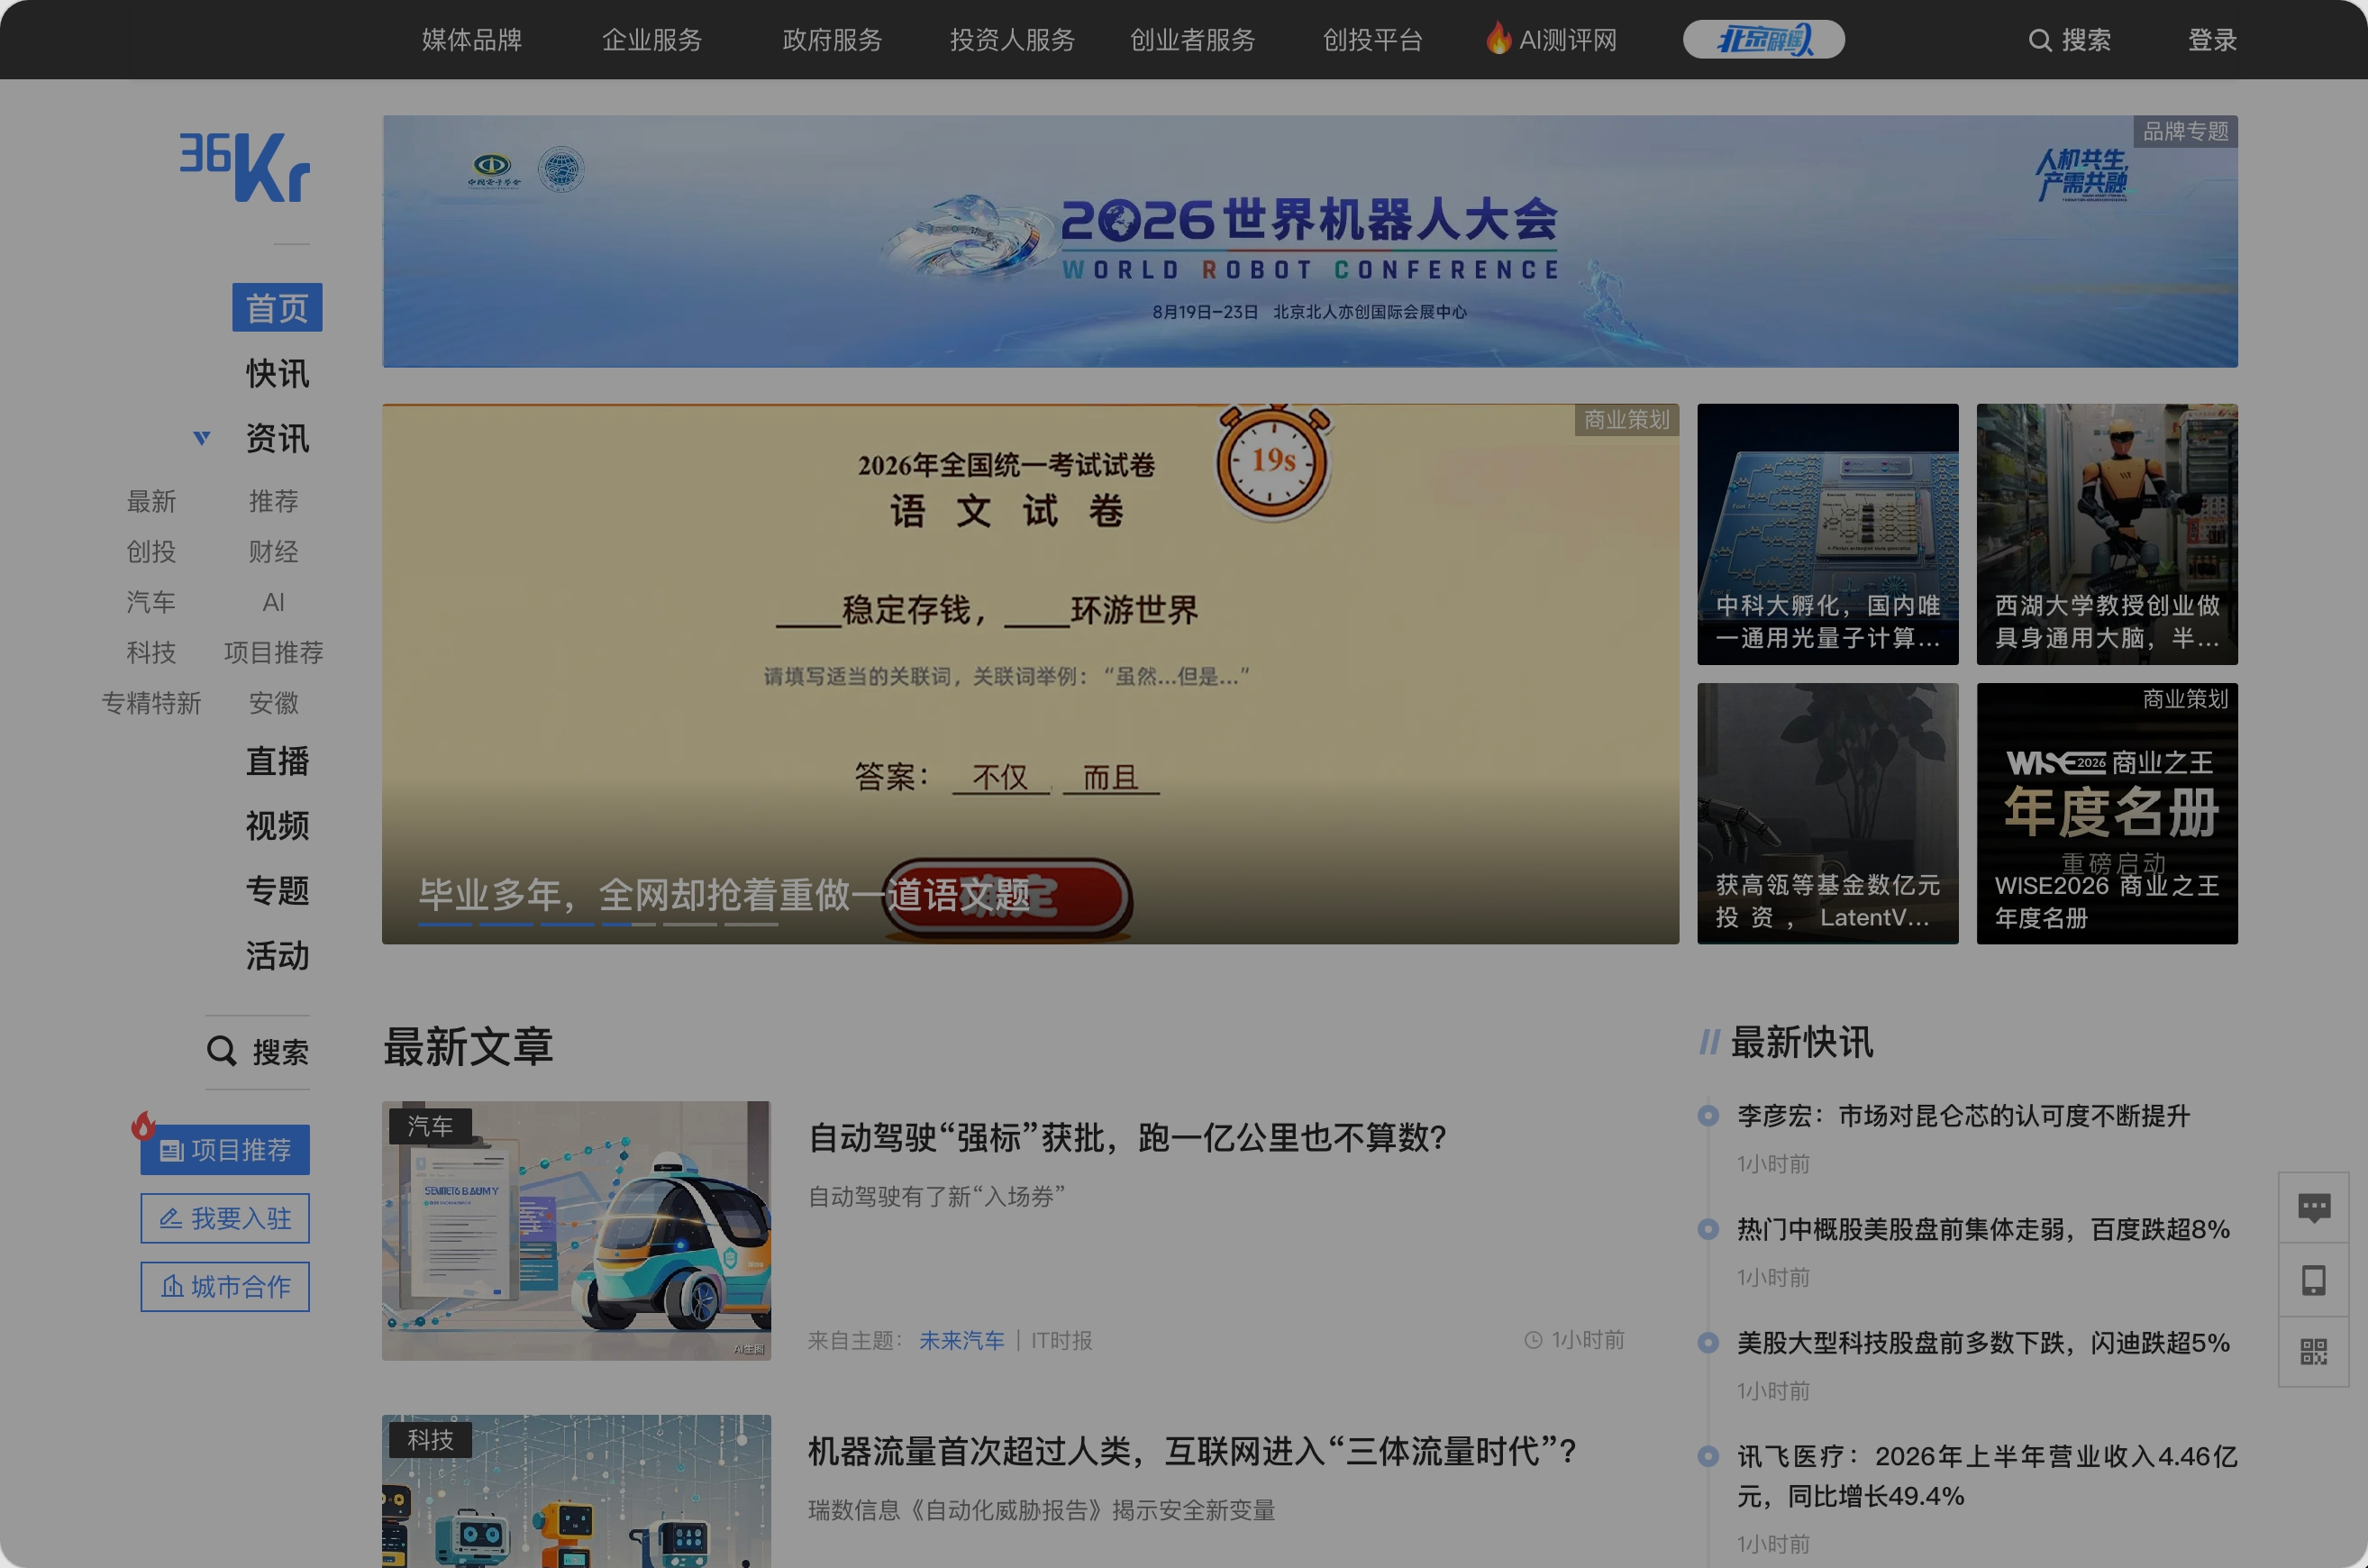Screen dimensions: 2368x1568
Task: Open the 媒体品牌 top menu
Action: point(472,40)
